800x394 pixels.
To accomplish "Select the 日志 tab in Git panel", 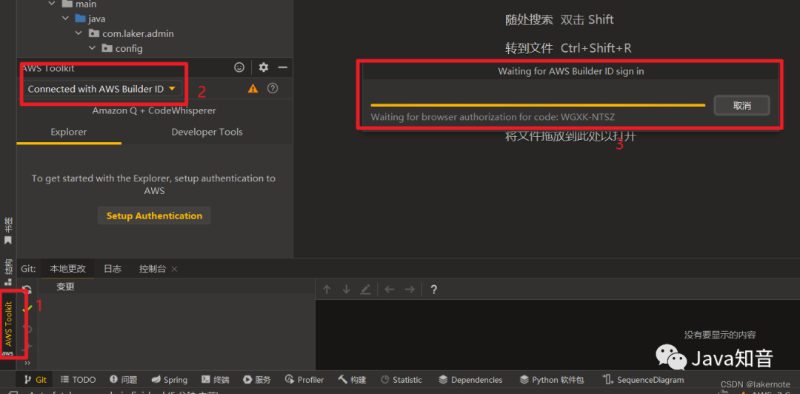I will [x=112, y=269].
